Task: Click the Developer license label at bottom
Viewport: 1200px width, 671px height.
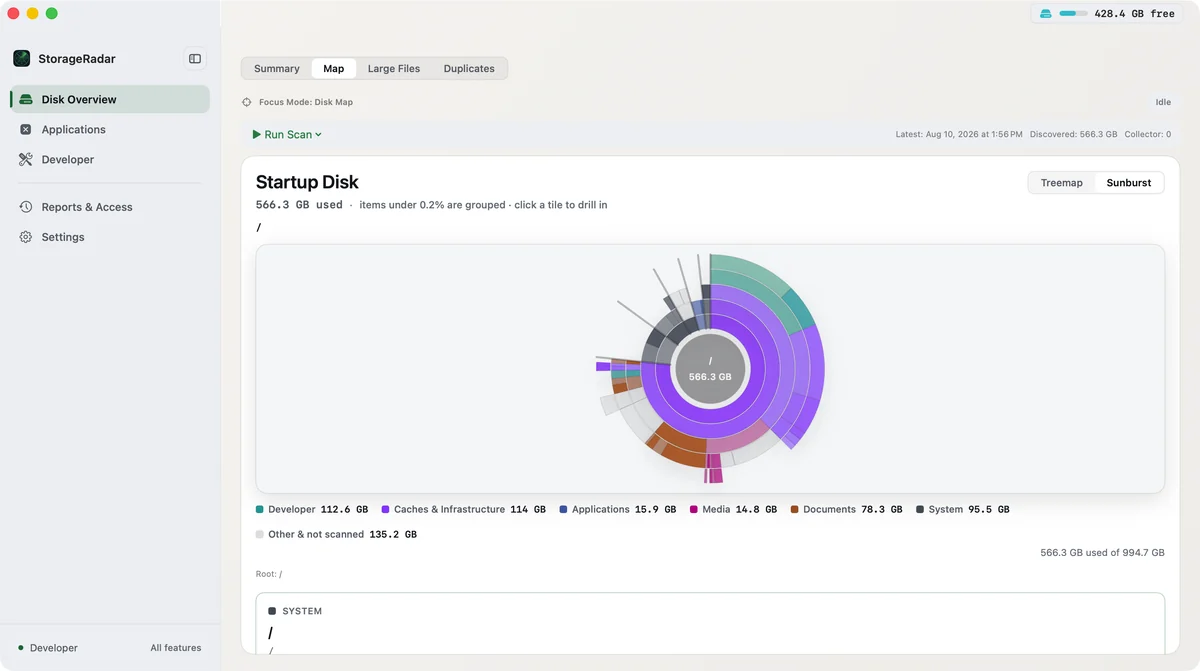Action: pyautogui.click(x=54, y=648)
